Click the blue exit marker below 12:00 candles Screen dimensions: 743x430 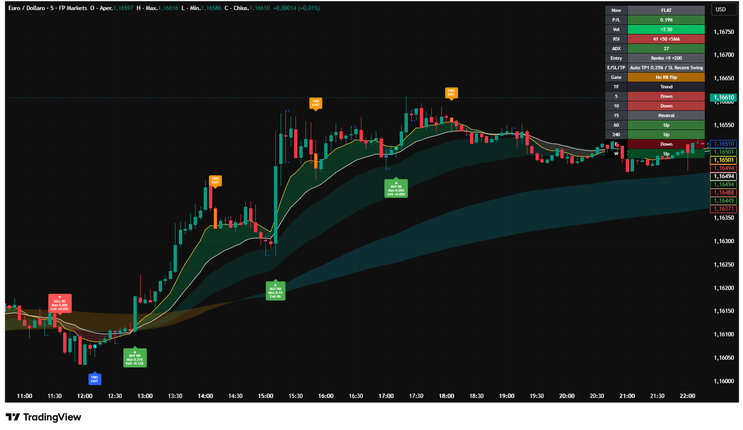[95, 379]
